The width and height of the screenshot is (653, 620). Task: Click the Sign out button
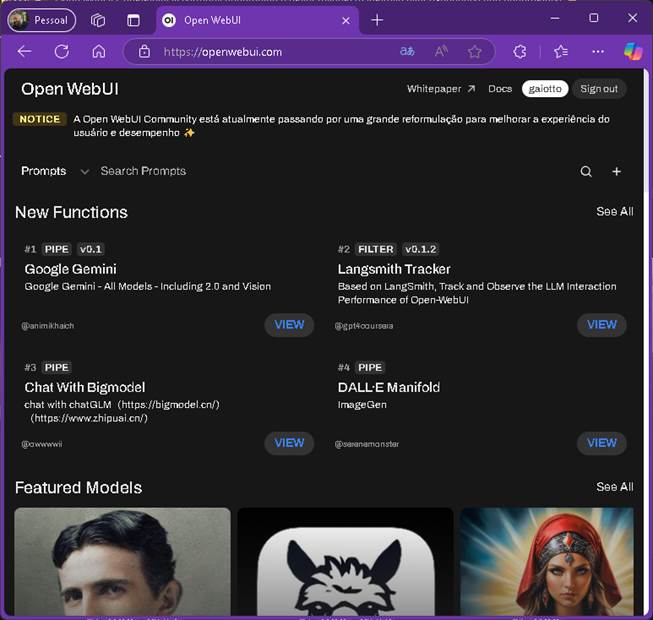pyautogui.click(x=599, y=89)
